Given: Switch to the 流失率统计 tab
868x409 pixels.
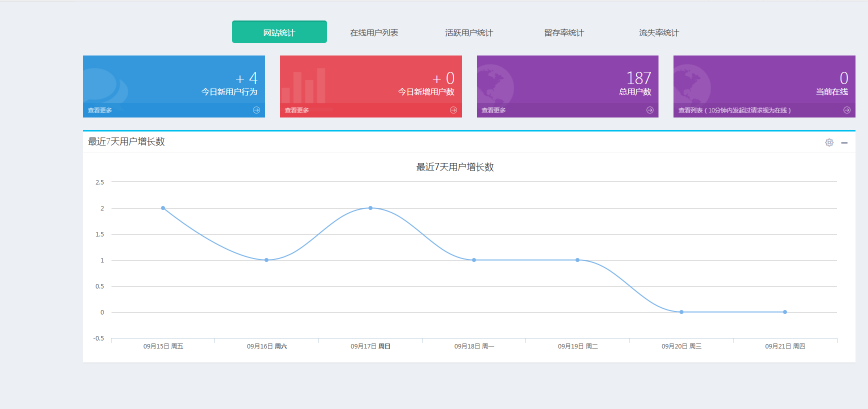Looking at the screenshot, I should [659, 33].
